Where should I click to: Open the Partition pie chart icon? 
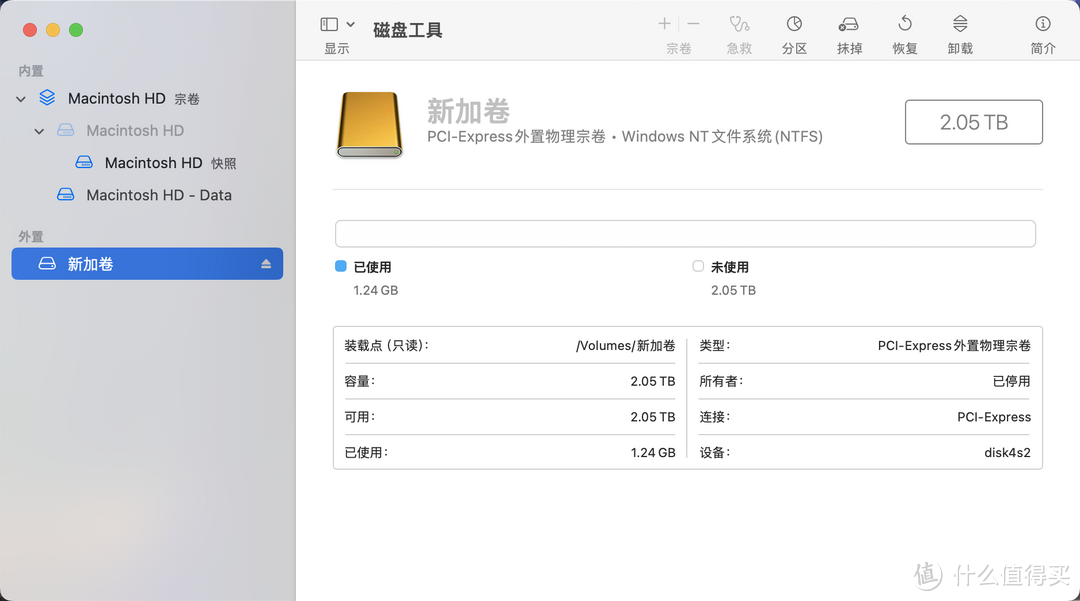pyautogui.click(x=794, y=24)
